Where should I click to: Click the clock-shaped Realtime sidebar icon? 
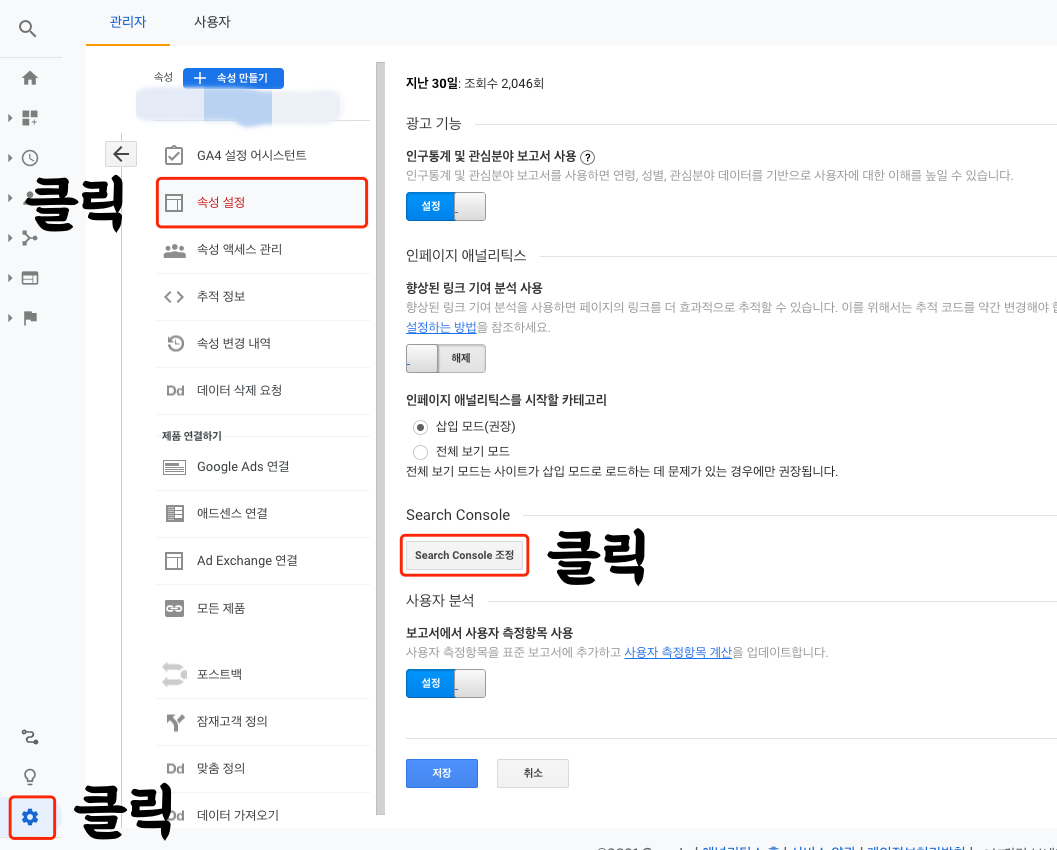coord(29,157)
